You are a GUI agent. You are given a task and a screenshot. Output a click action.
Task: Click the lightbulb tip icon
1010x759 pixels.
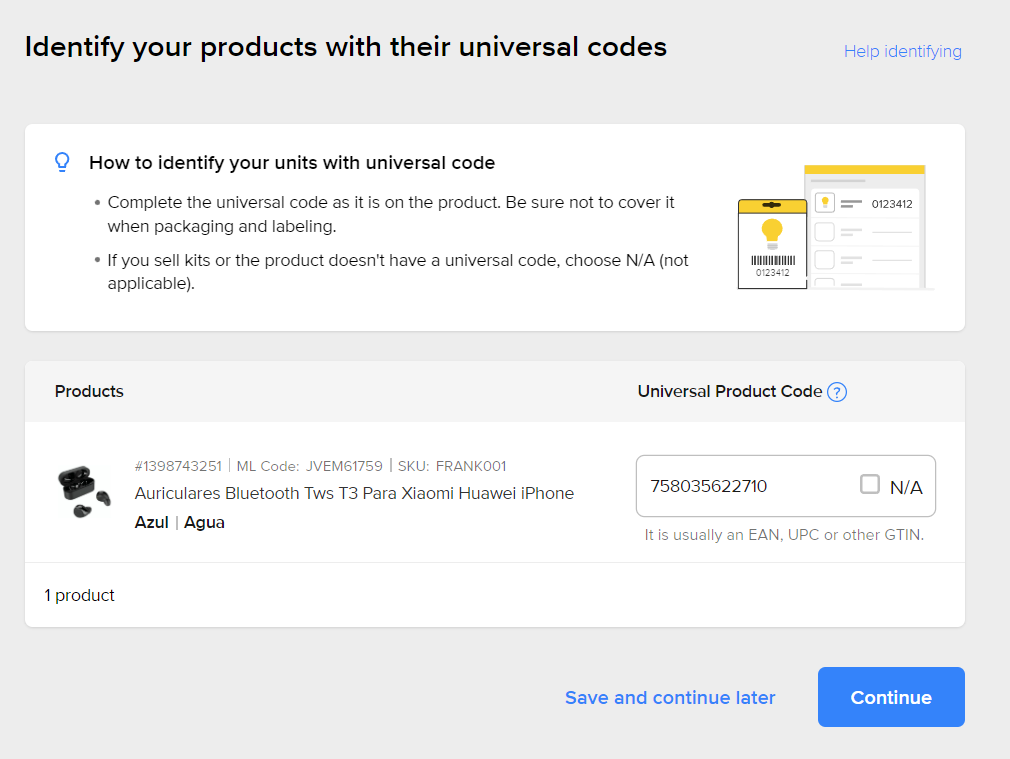[62, 162]
